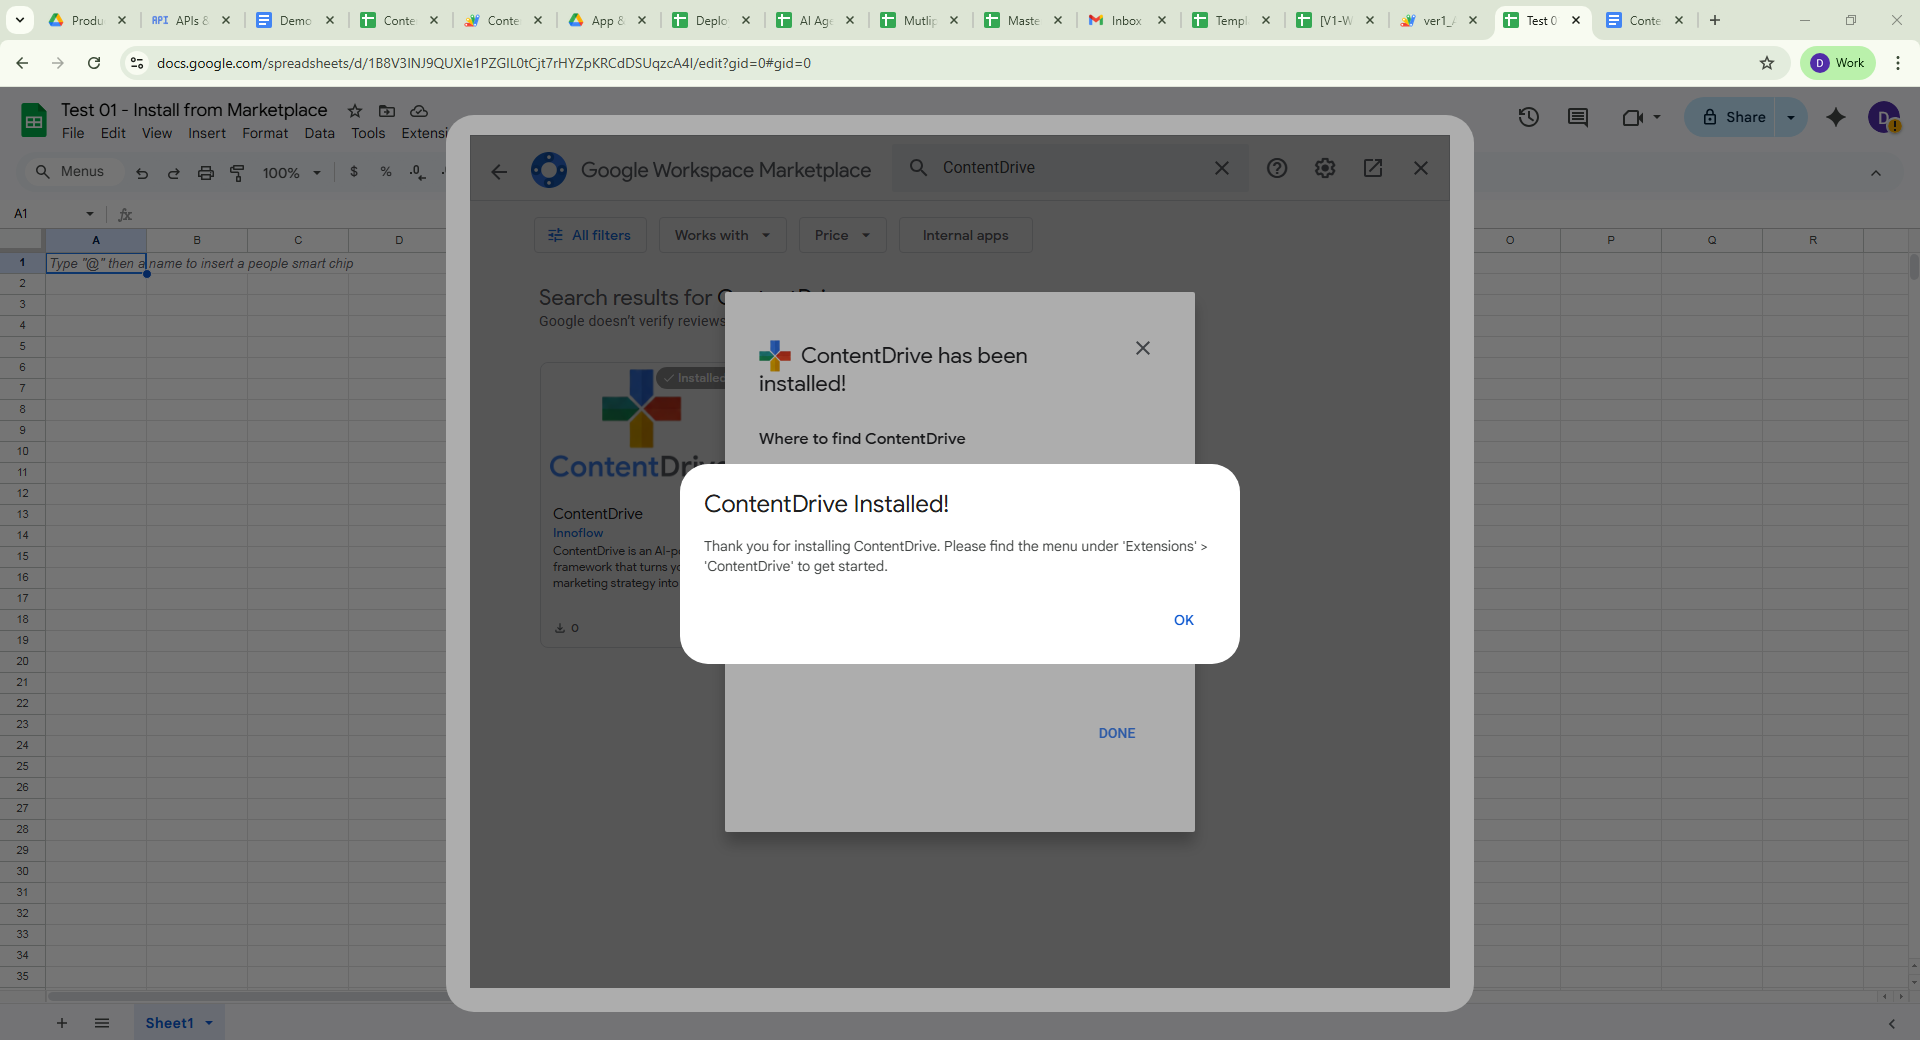Click the Innoflow developer link
Image resolution: width=1920 pixels, height=1040 pixels.
(578, 533)
